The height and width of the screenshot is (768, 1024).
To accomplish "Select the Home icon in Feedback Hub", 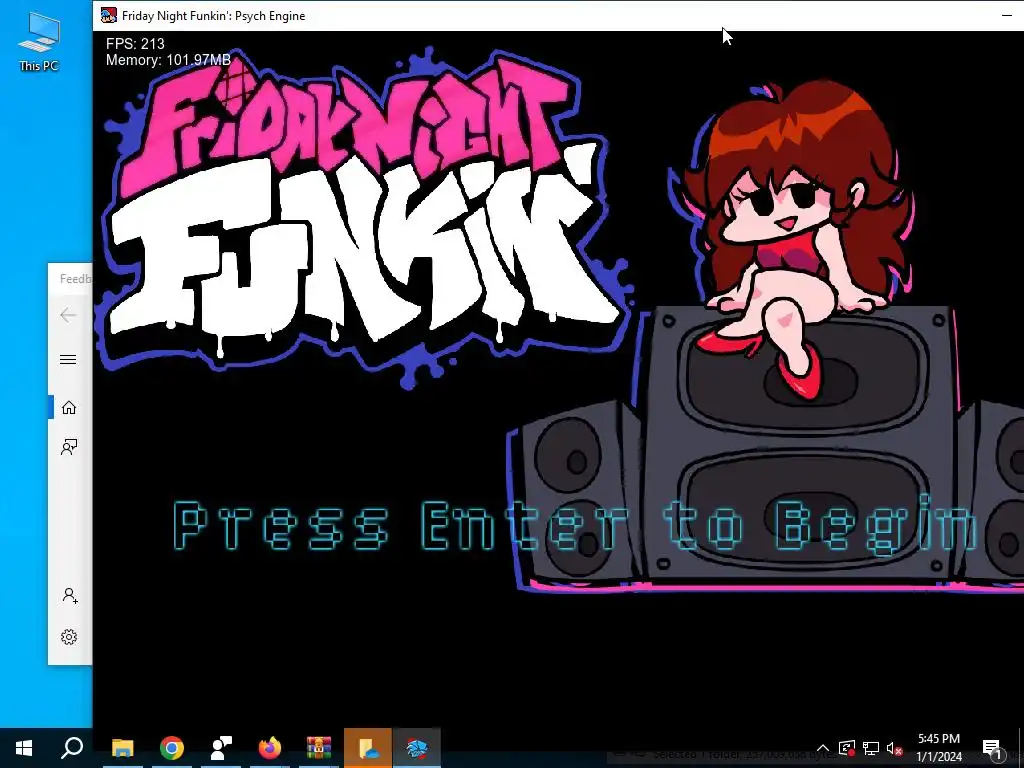I will point(69,408).
